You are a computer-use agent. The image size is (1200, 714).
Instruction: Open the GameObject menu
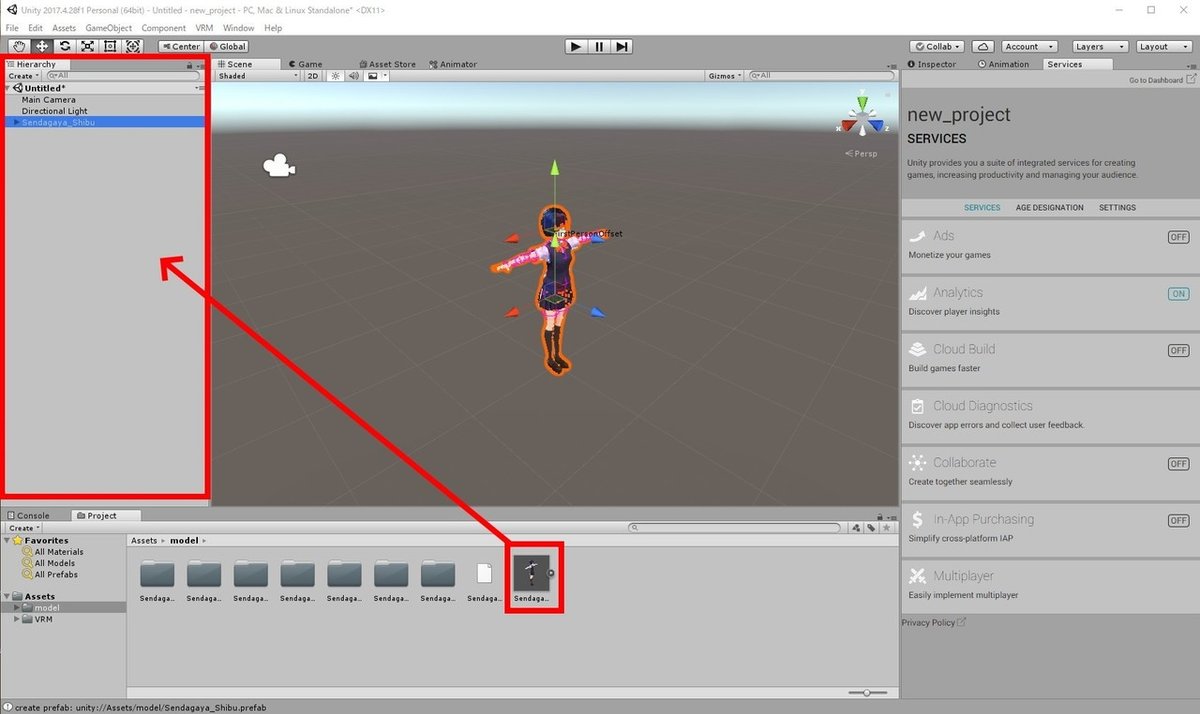pos(109,28)
